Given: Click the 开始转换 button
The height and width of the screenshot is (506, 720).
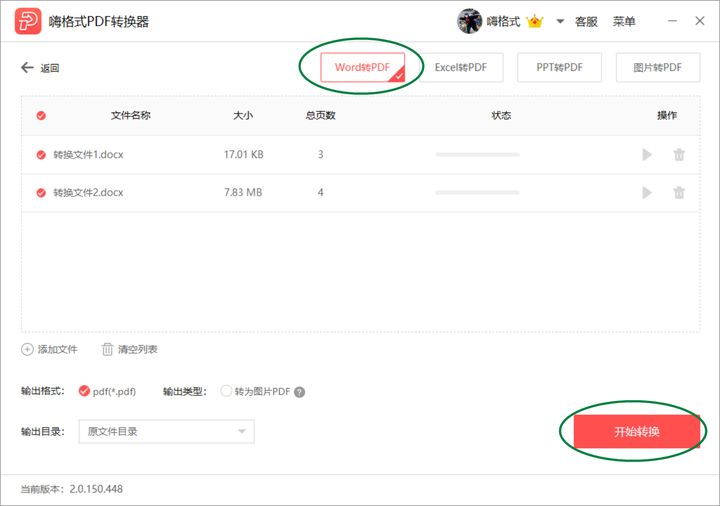Looking at the screenshot, I should click(636, 432).
